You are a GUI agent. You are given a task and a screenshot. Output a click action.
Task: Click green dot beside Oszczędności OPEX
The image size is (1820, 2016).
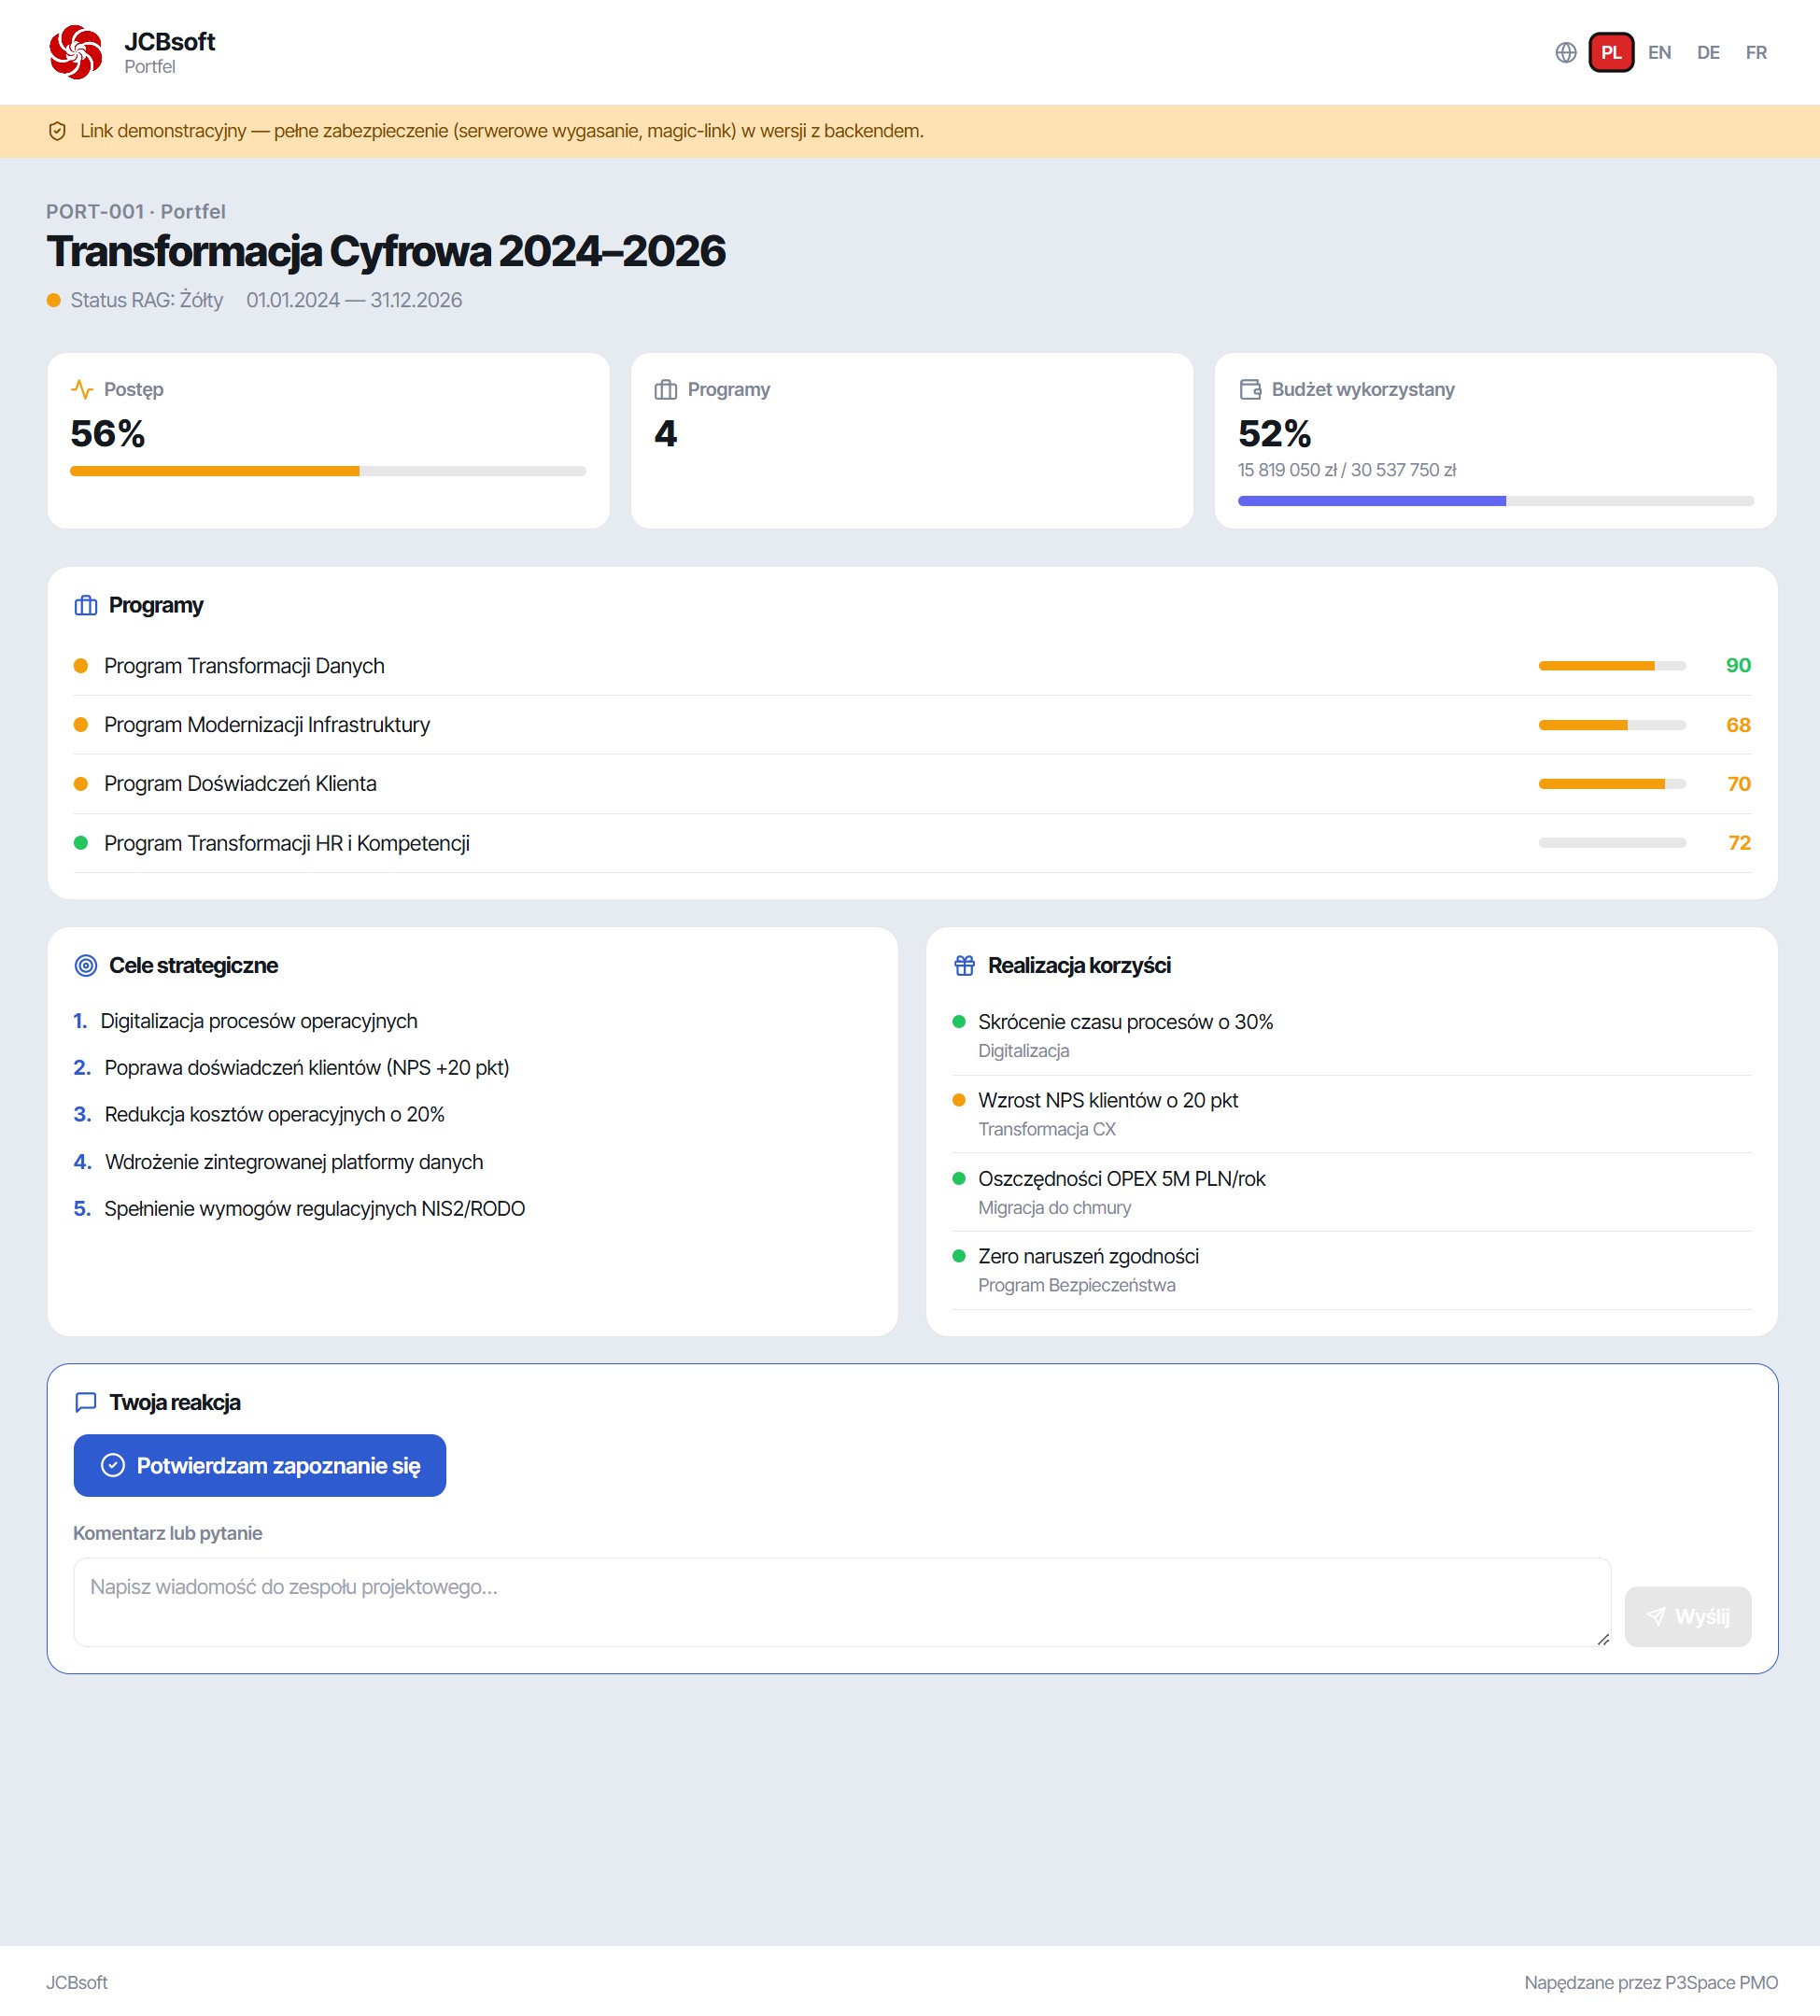pyautogui.click(x=959, y=1177)
